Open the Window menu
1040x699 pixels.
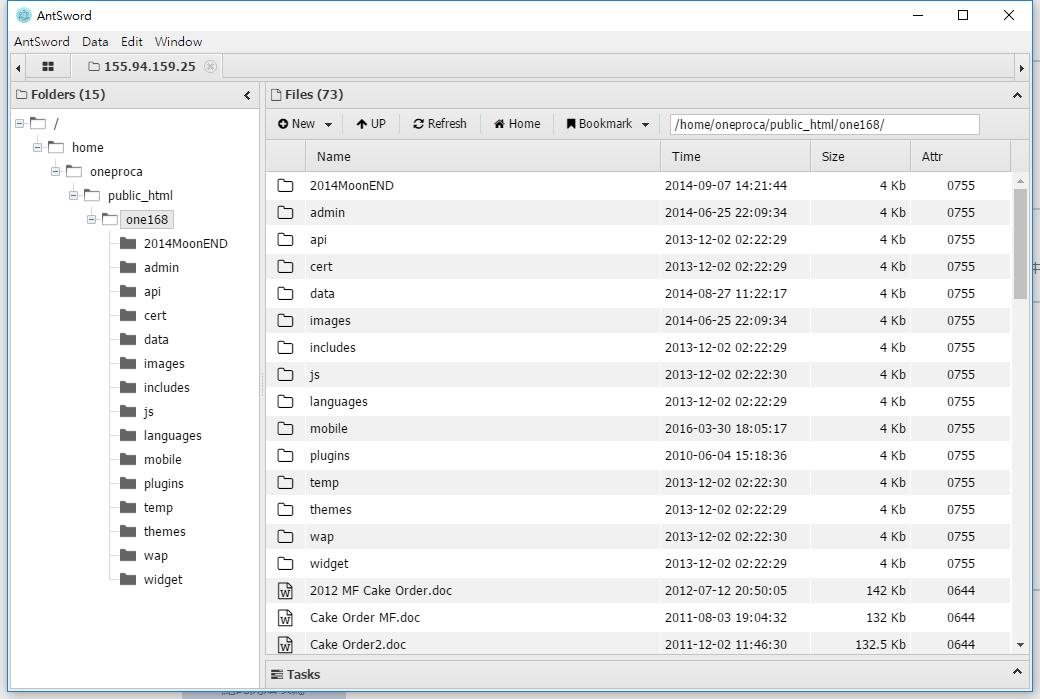coord(178,42)
